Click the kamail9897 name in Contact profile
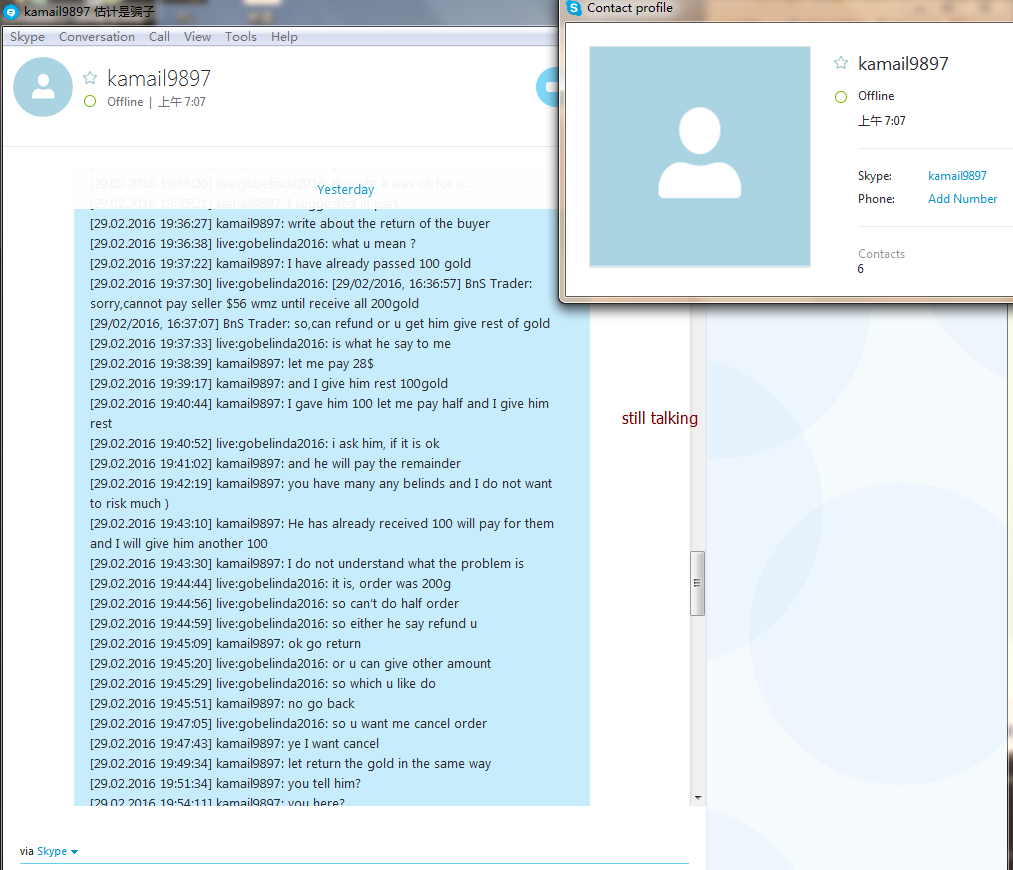 point(903,63)
